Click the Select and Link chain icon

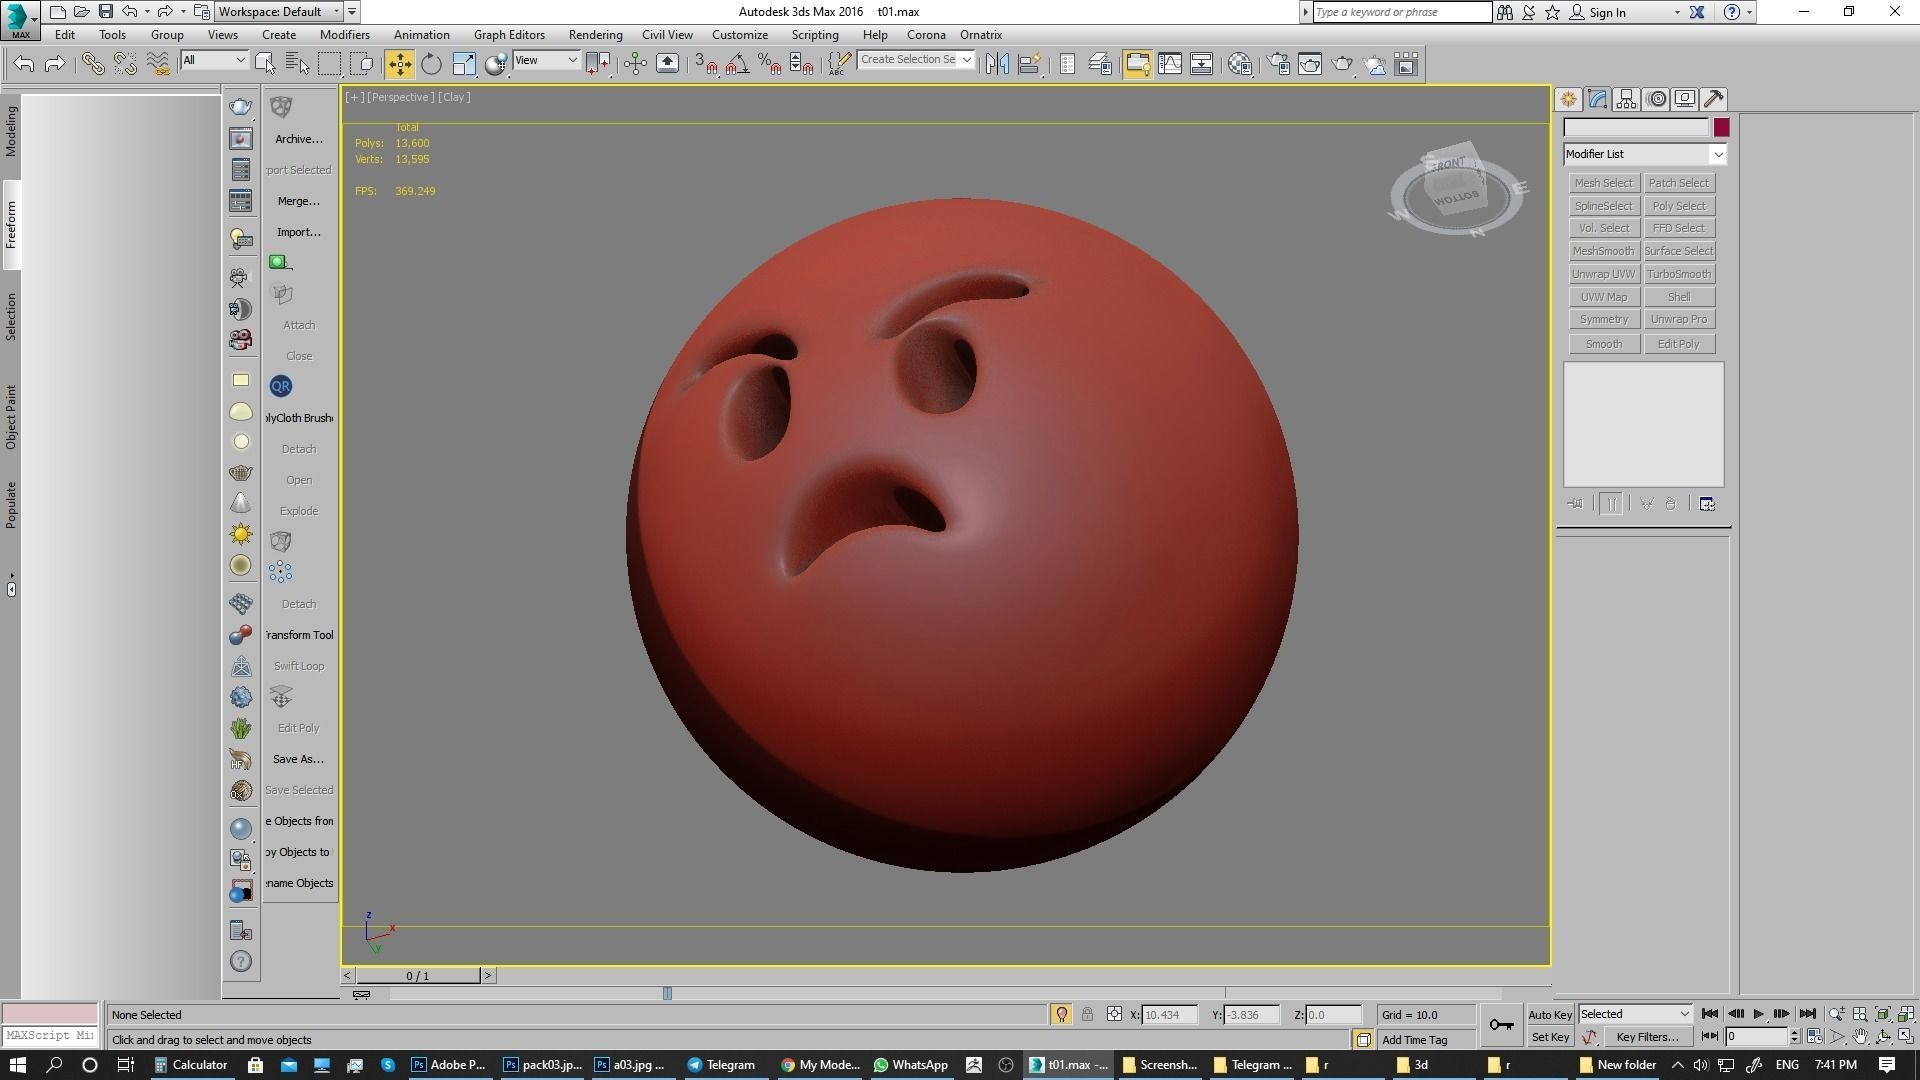[92, 64]
